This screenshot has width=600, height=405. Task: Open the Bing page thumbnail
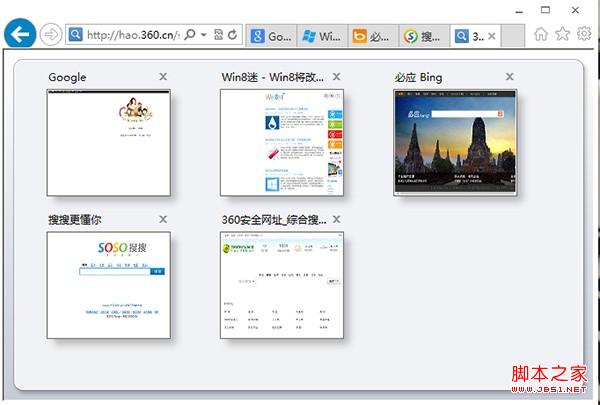pyautogui.click(x=455, y=143)
